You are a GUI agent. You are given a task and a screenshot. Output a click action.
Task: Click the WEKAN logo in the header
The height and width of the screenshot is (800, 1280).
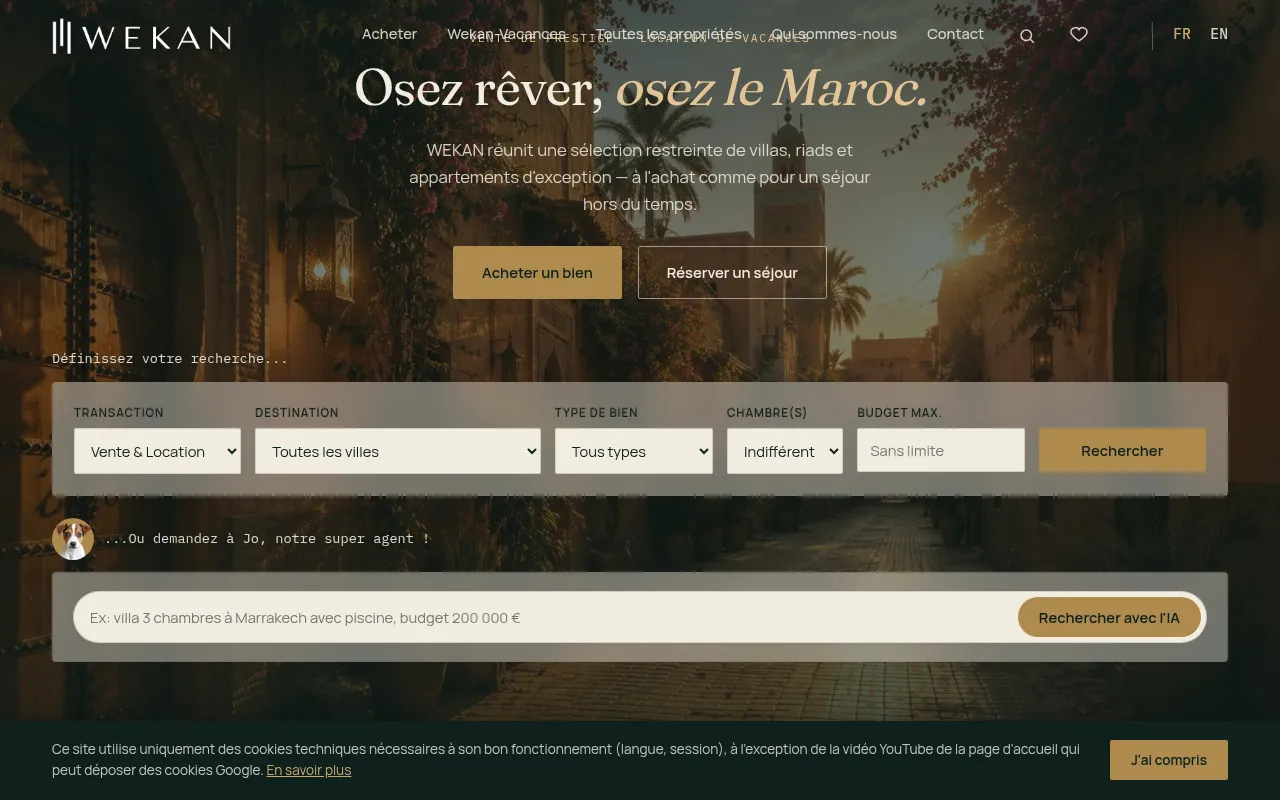tap(142, 36)
